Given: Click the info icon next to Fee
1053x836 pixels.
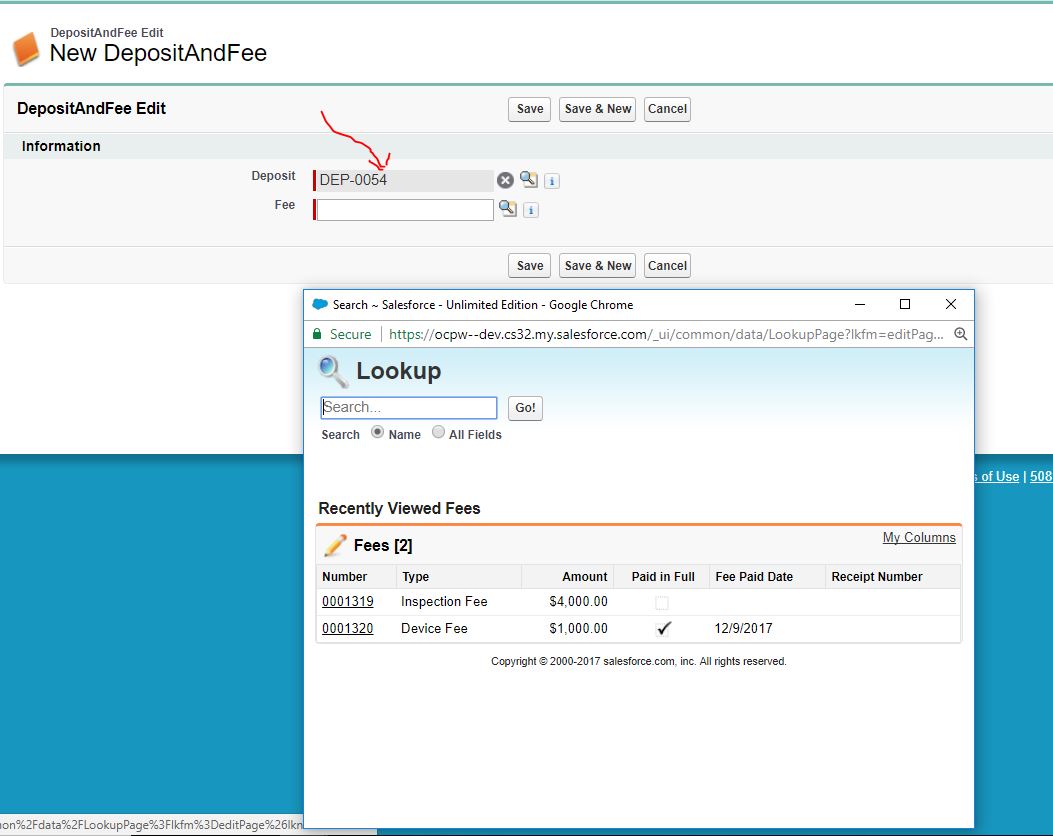Looking at the screenshot, I should 531,210.
